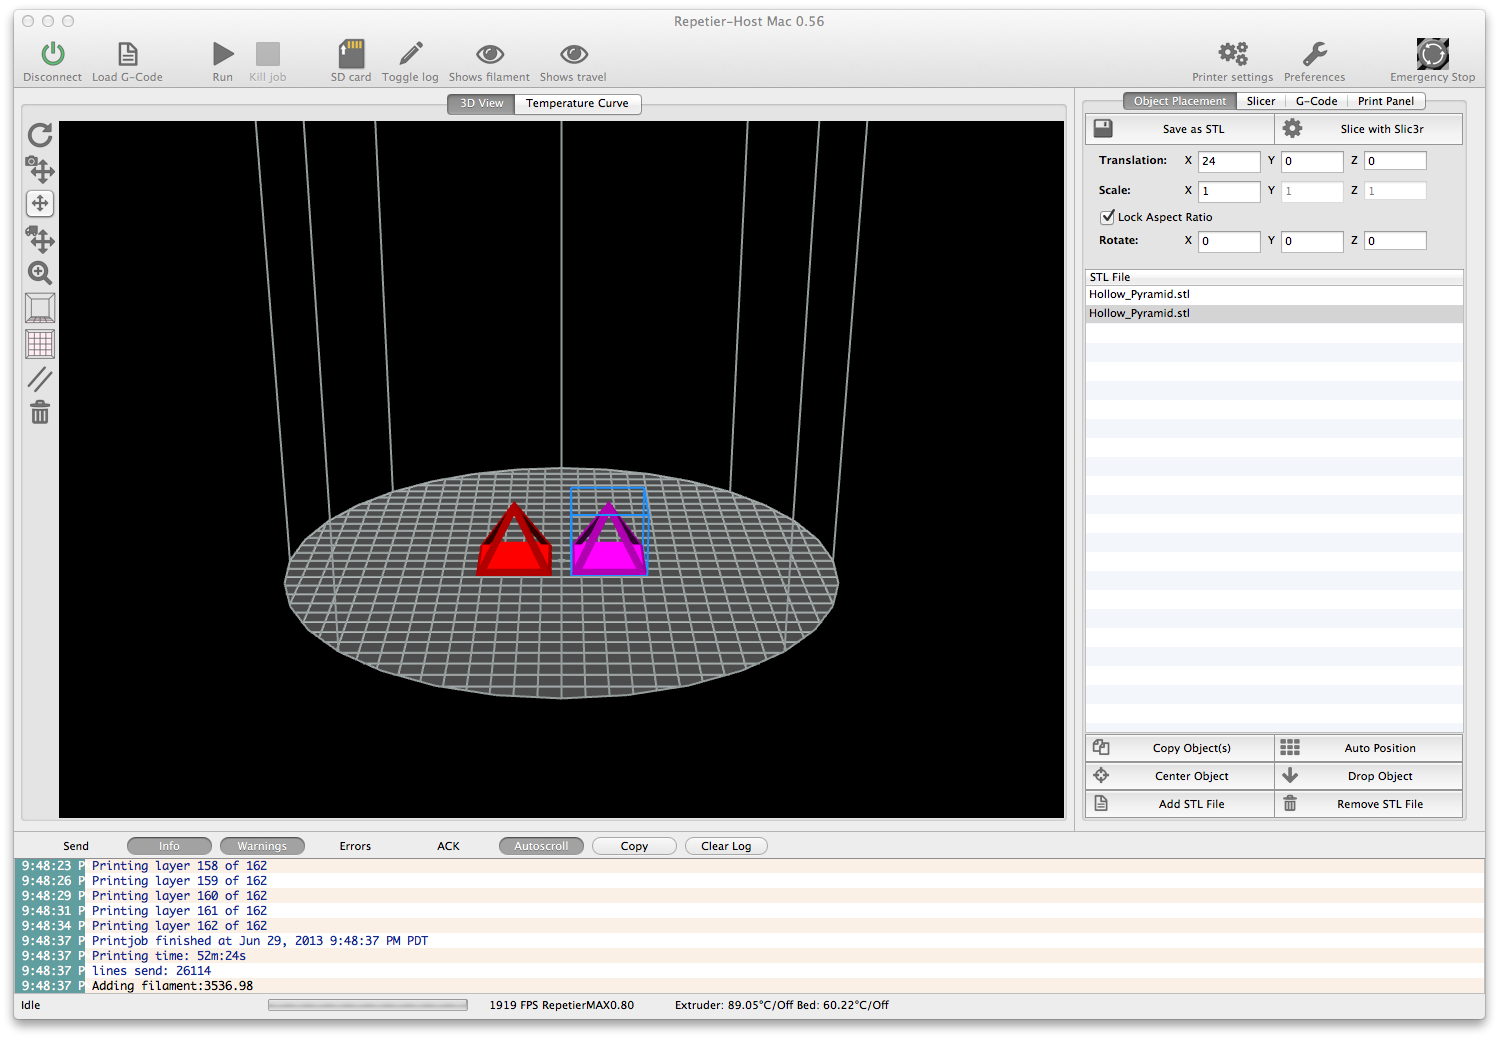
Task: Open Printer settings gears icon
Action: tap(1232, 54)
